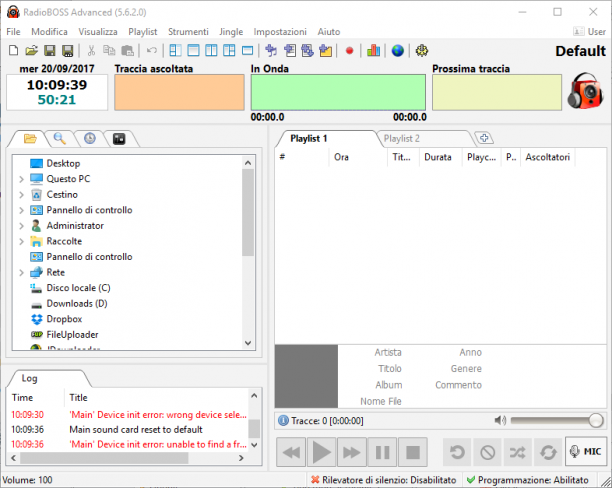
Task: Add a new playlist tab with plus icon
Action: pyautogui.click(x=484, y=138)
